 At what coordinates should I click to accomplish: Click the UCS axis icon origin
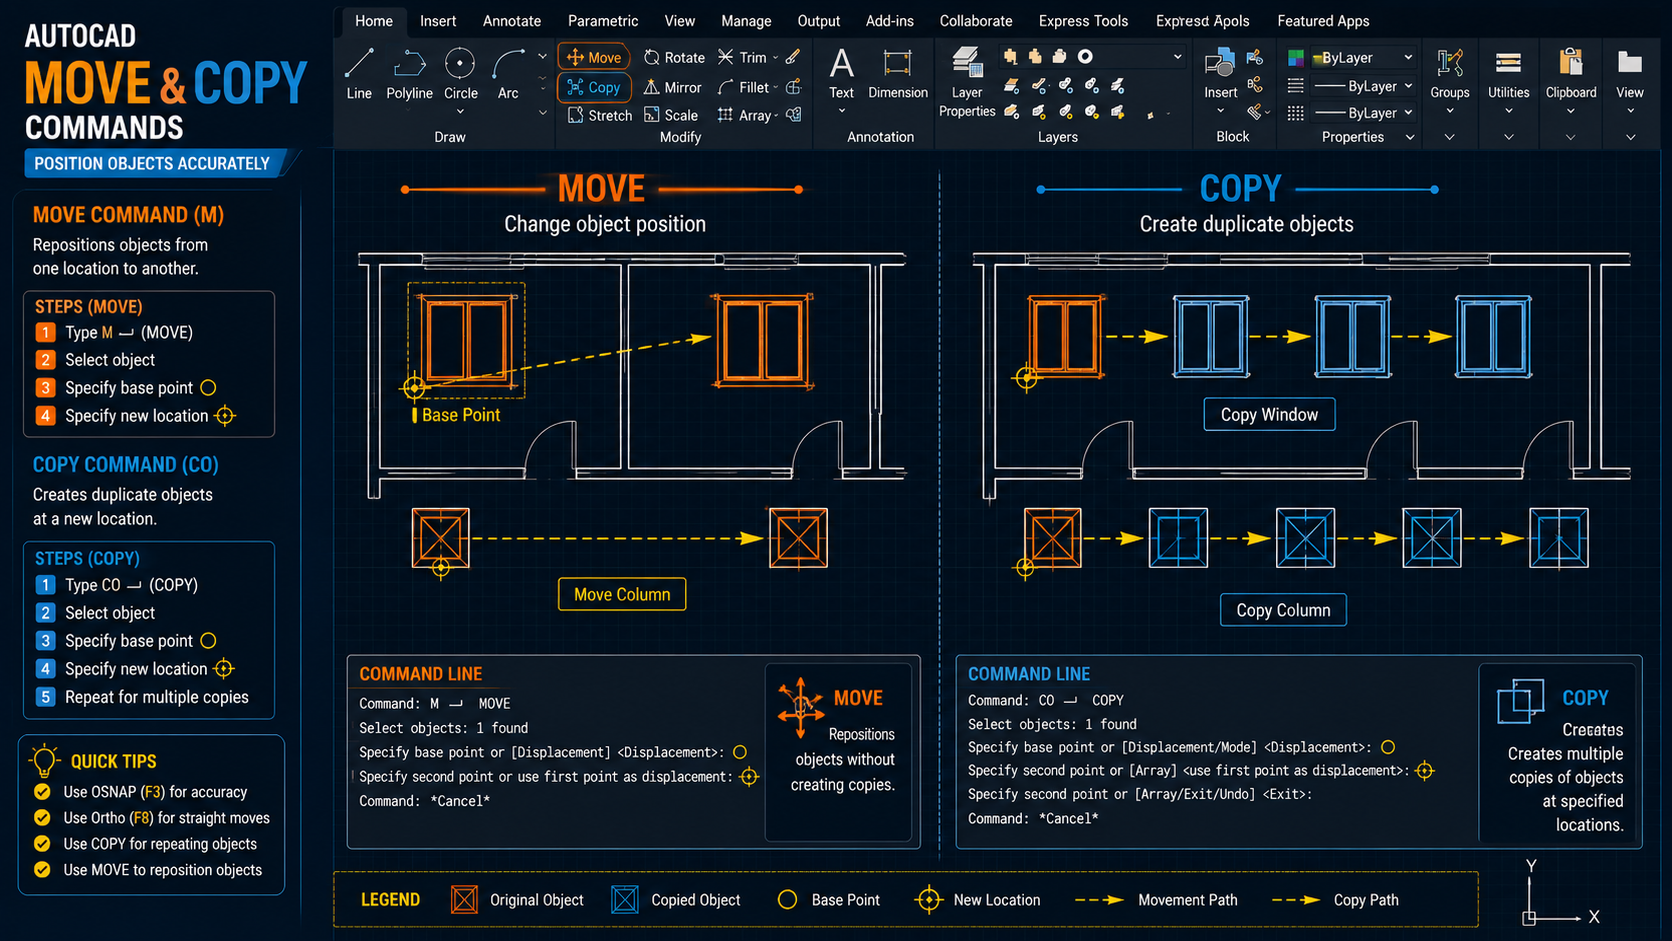[1529, 918]
